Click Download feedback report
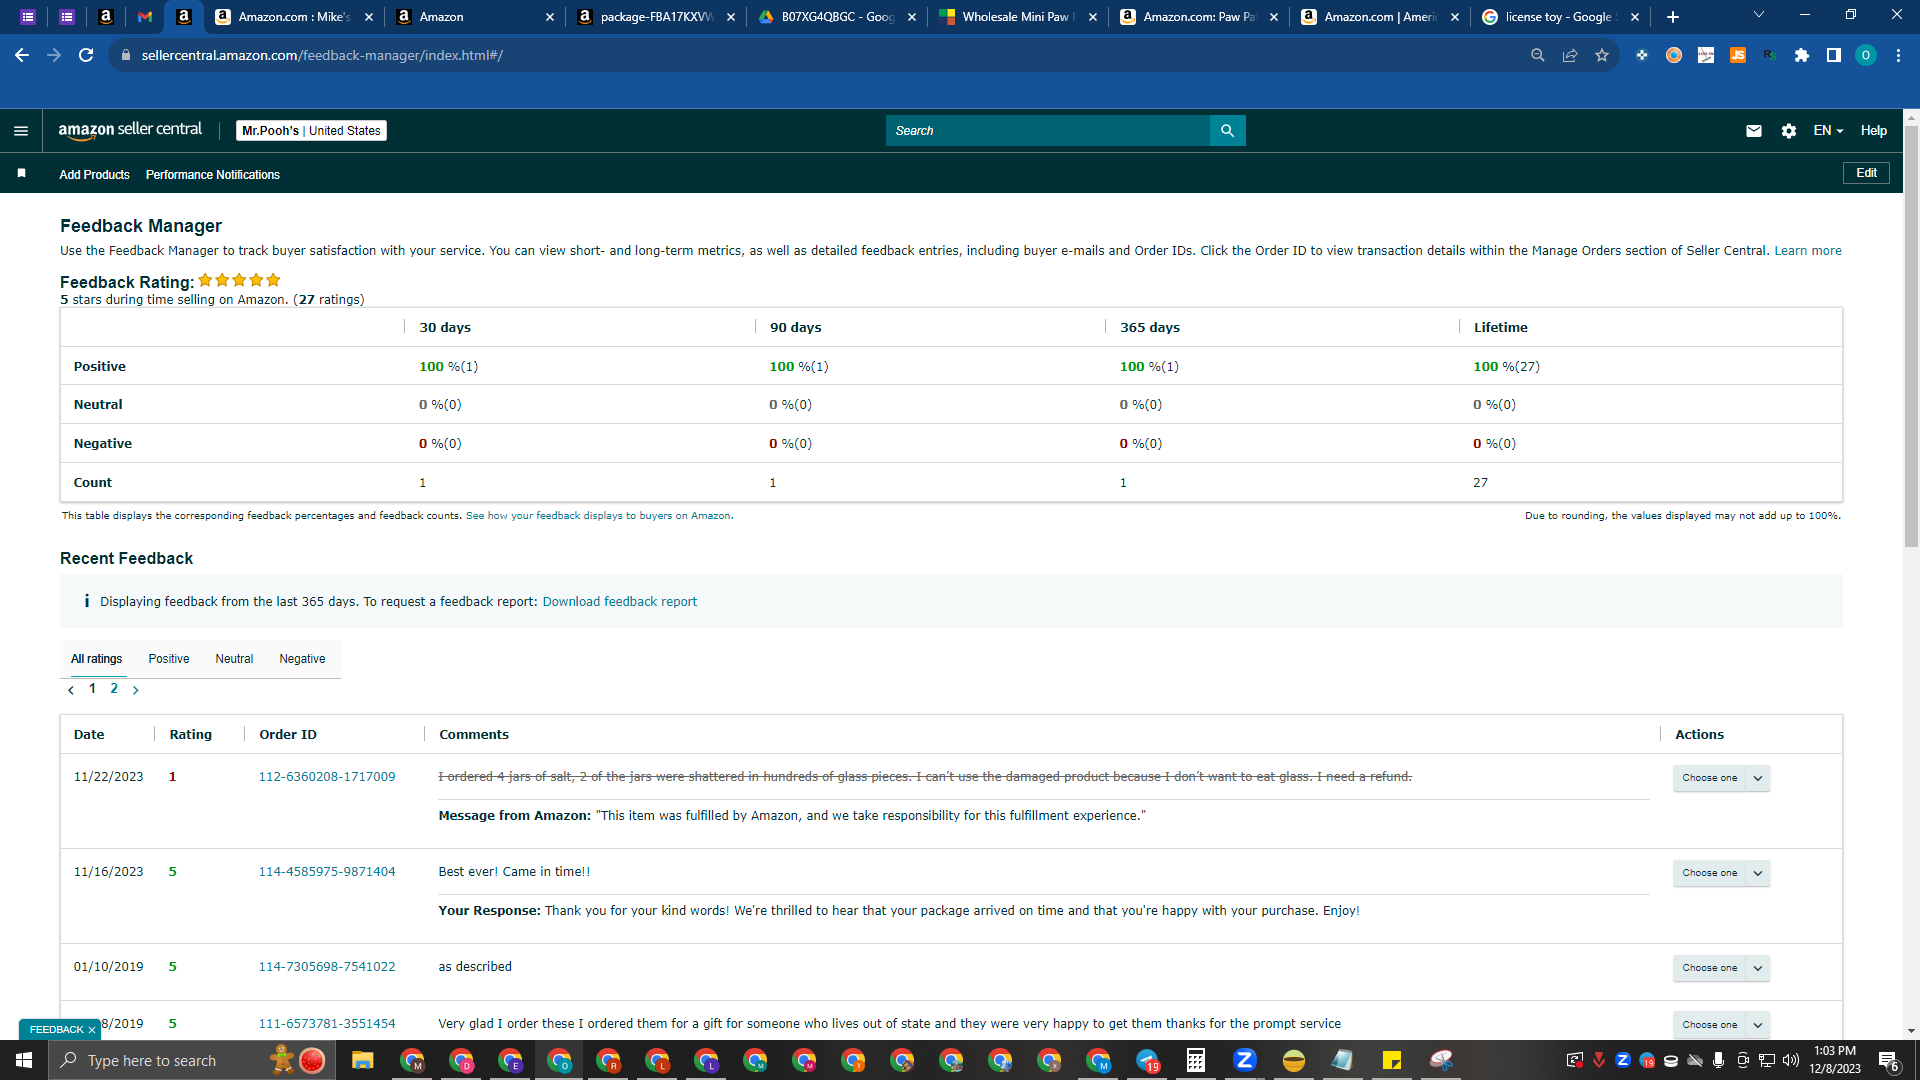The width and height of the screenshot is (1920, 1080). point(620,602)
